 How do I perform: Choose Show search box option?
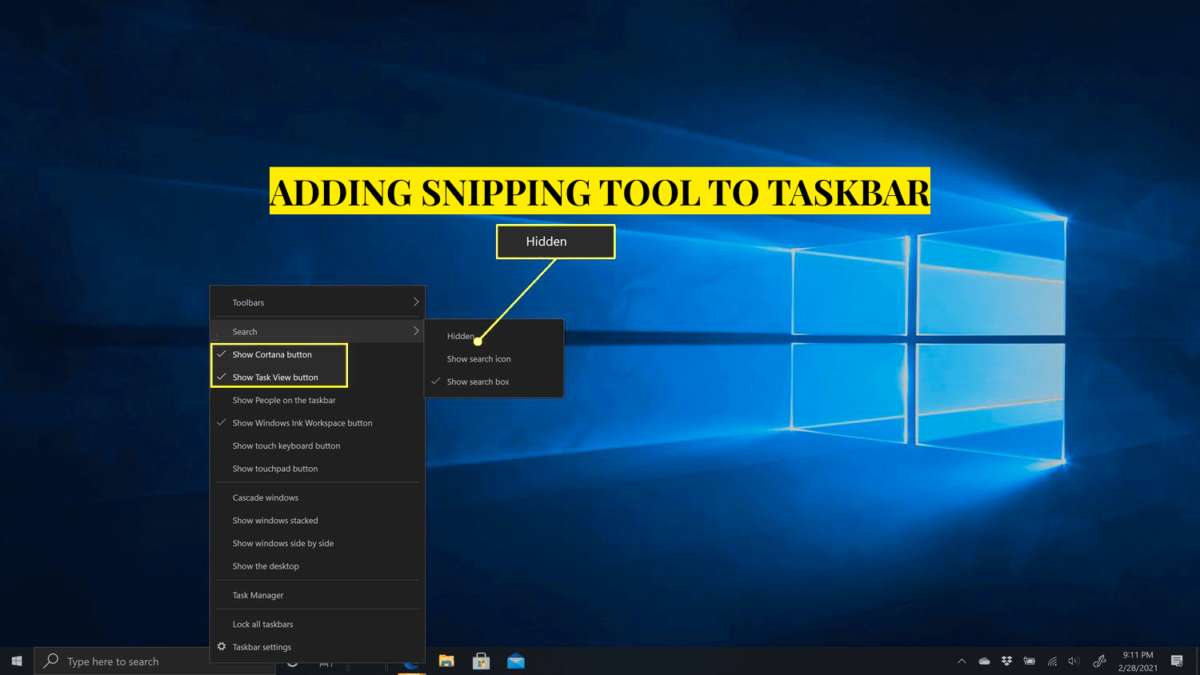(494, 382)
